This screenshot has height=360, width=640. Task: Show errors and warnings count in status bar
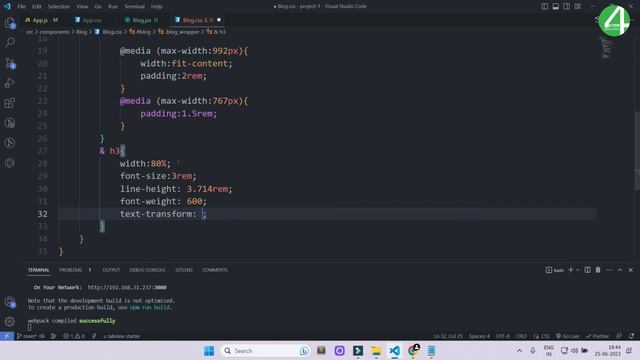coord(74,336)
